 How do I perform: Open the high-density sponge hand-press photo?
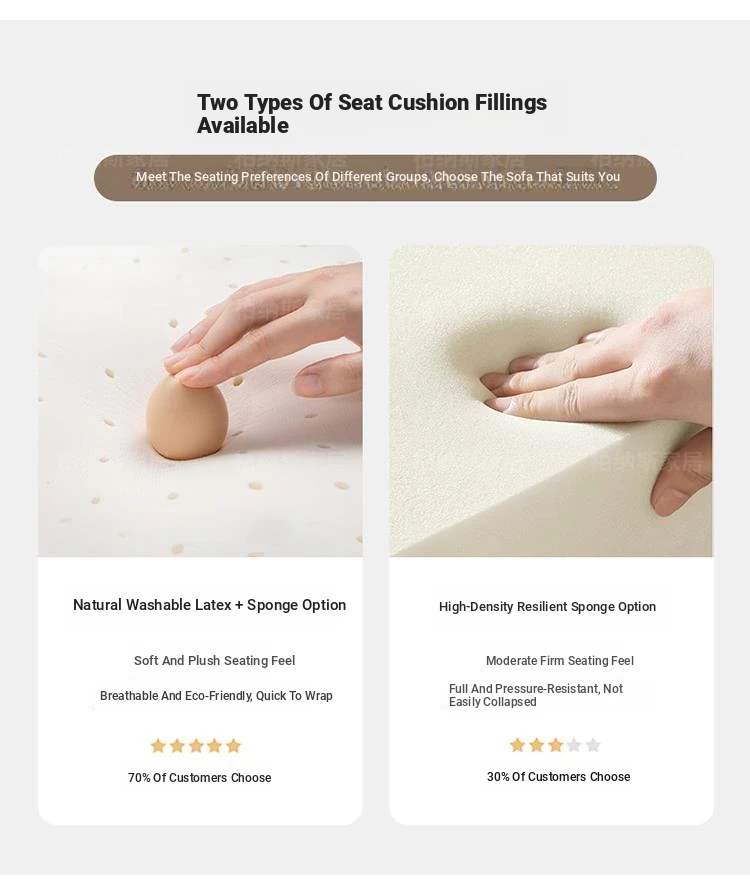click(551, 401)
